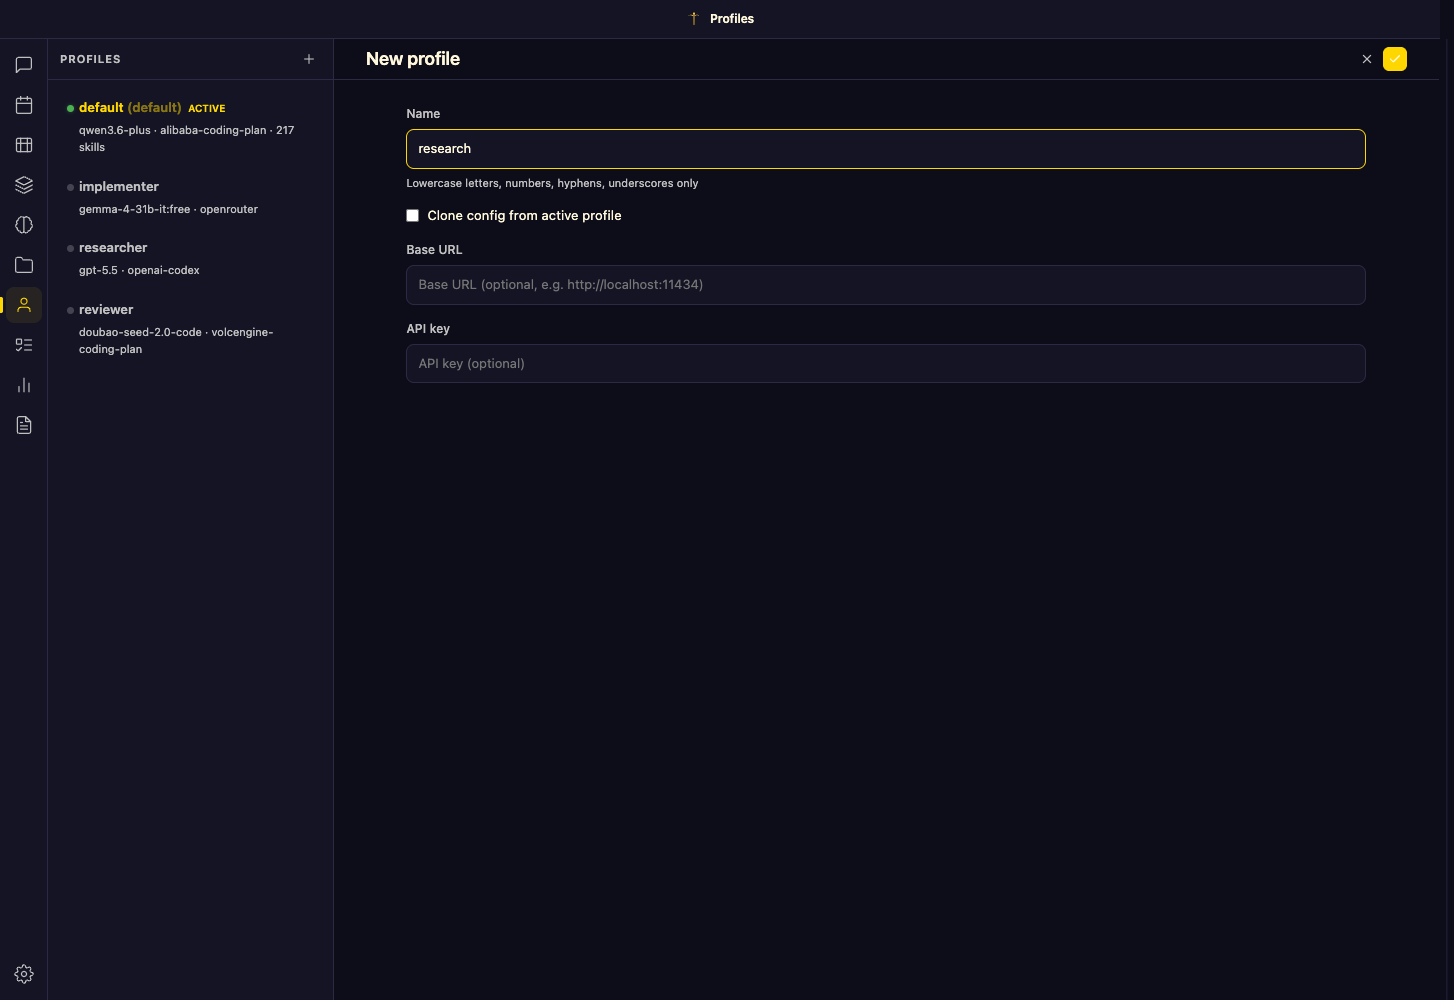Open the bar chart sidebar icon

pos(24,385)
